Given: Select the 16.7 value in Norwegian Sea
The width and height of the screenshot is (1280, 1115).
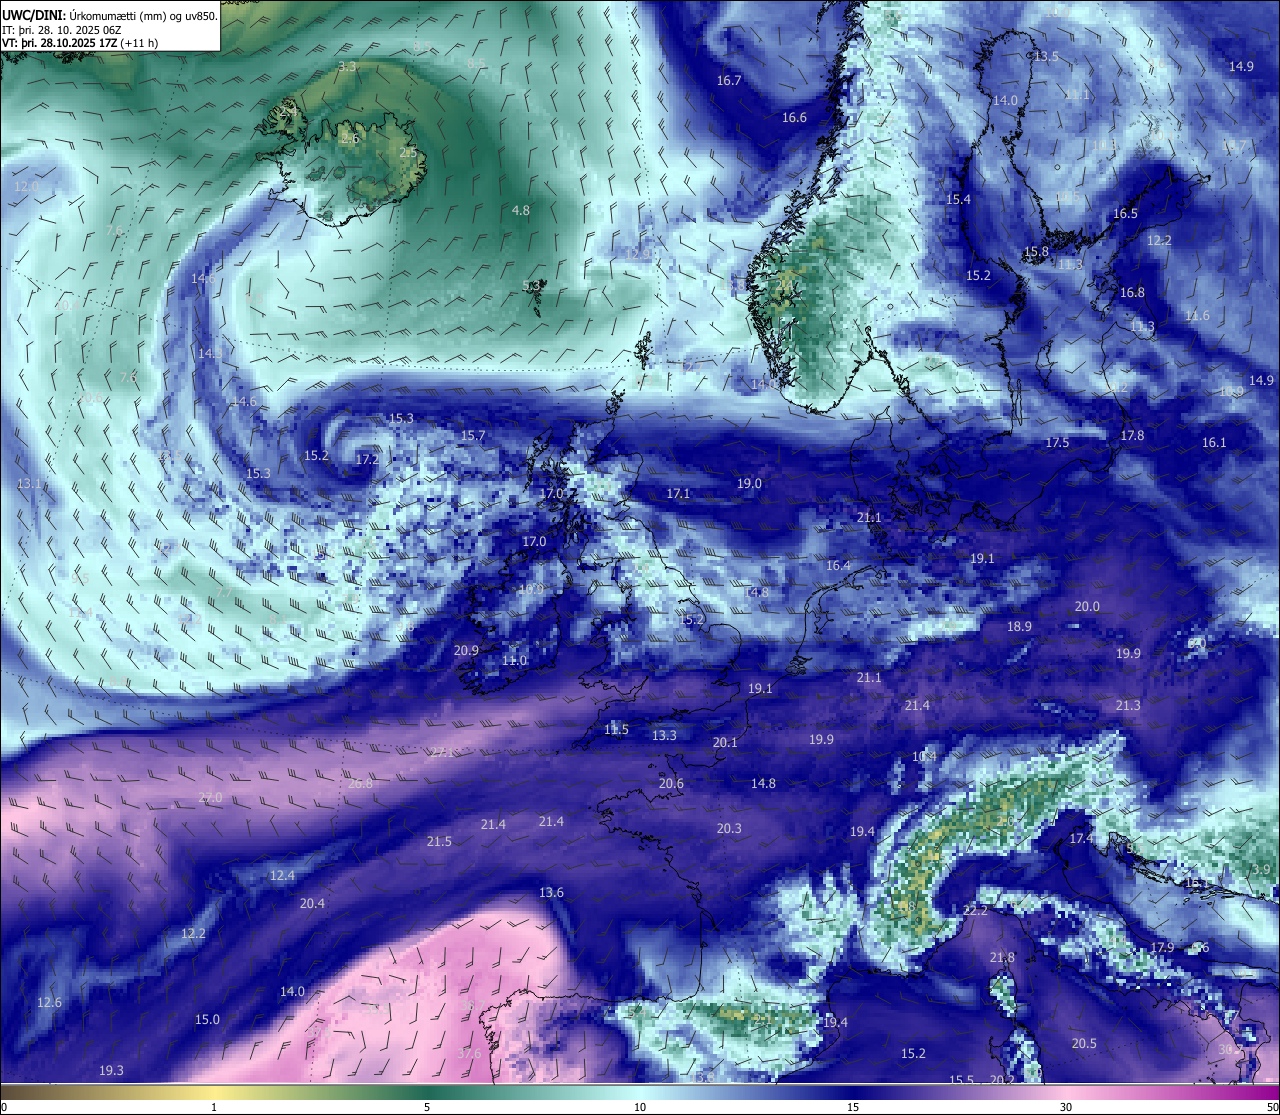Looking at the screenshot, I should click(x=729, y=81).
